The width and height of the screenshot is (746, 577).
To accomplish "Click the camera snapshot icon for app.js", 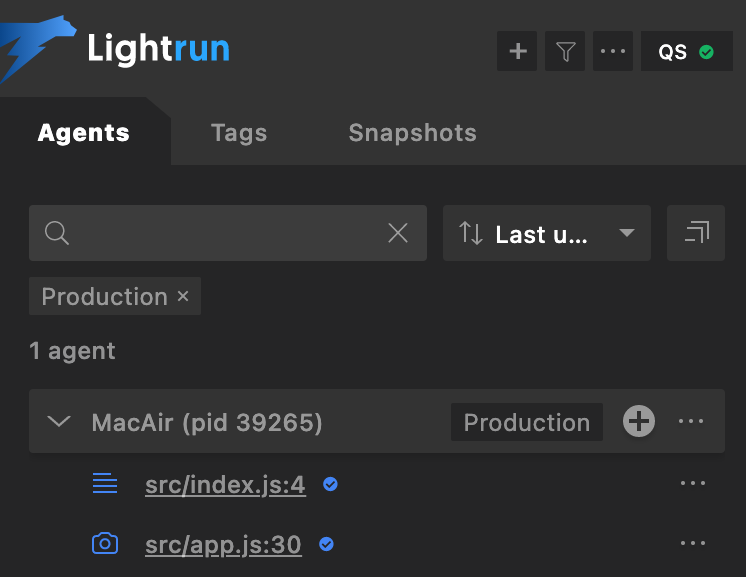I will point(105,544).
